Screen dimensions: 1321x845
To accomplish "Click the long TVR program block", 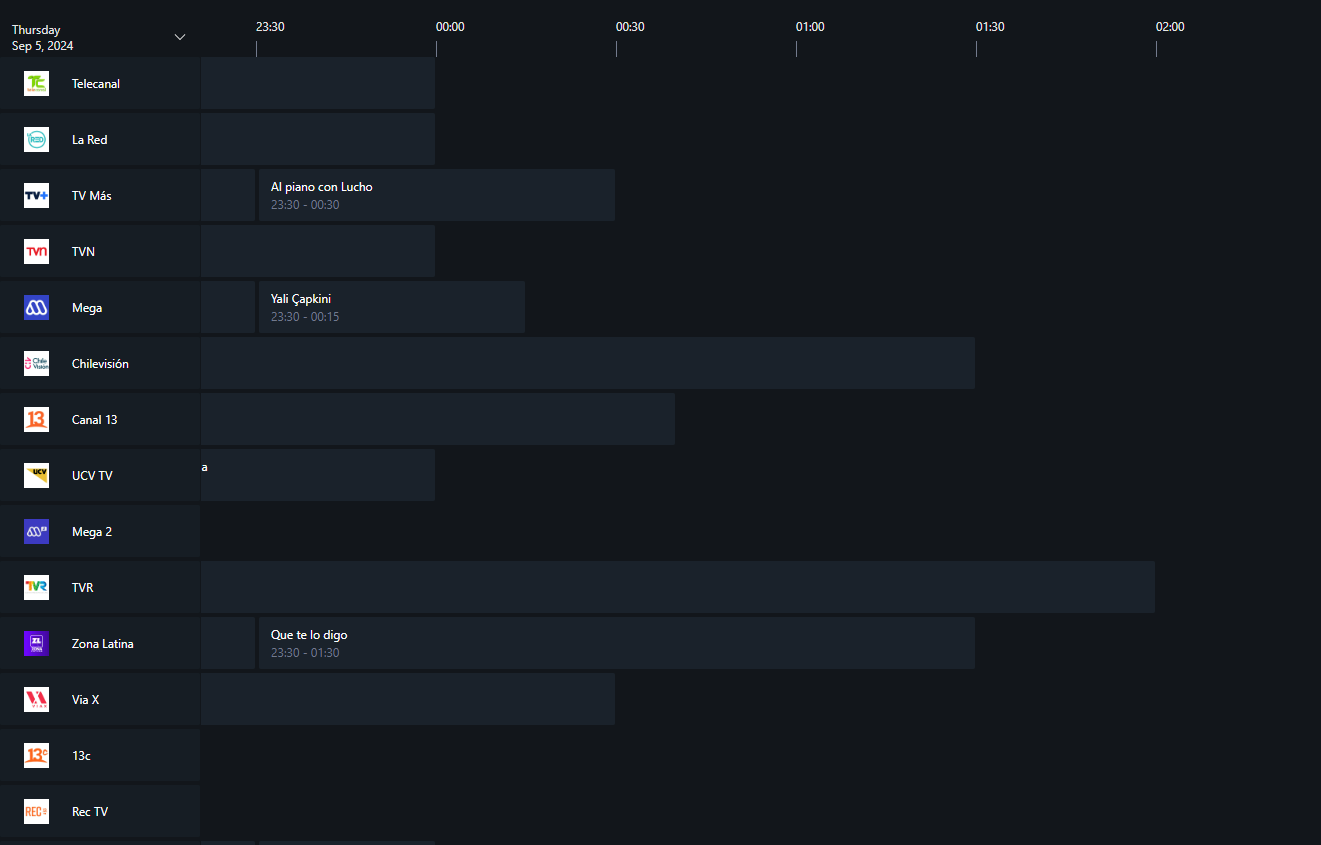I will pyautogui.click(x=678, y=587).
